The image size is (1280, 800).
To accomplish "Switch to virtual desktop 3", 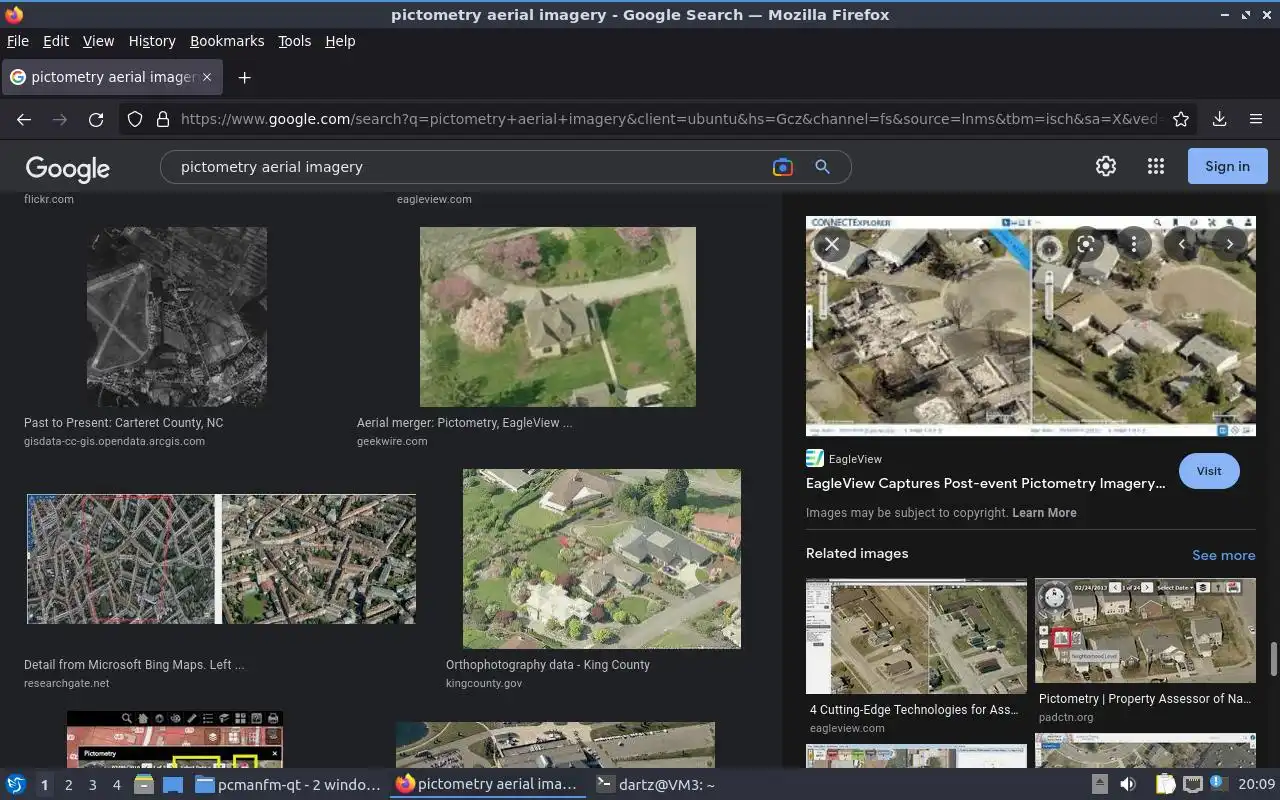I will (92, 785).
